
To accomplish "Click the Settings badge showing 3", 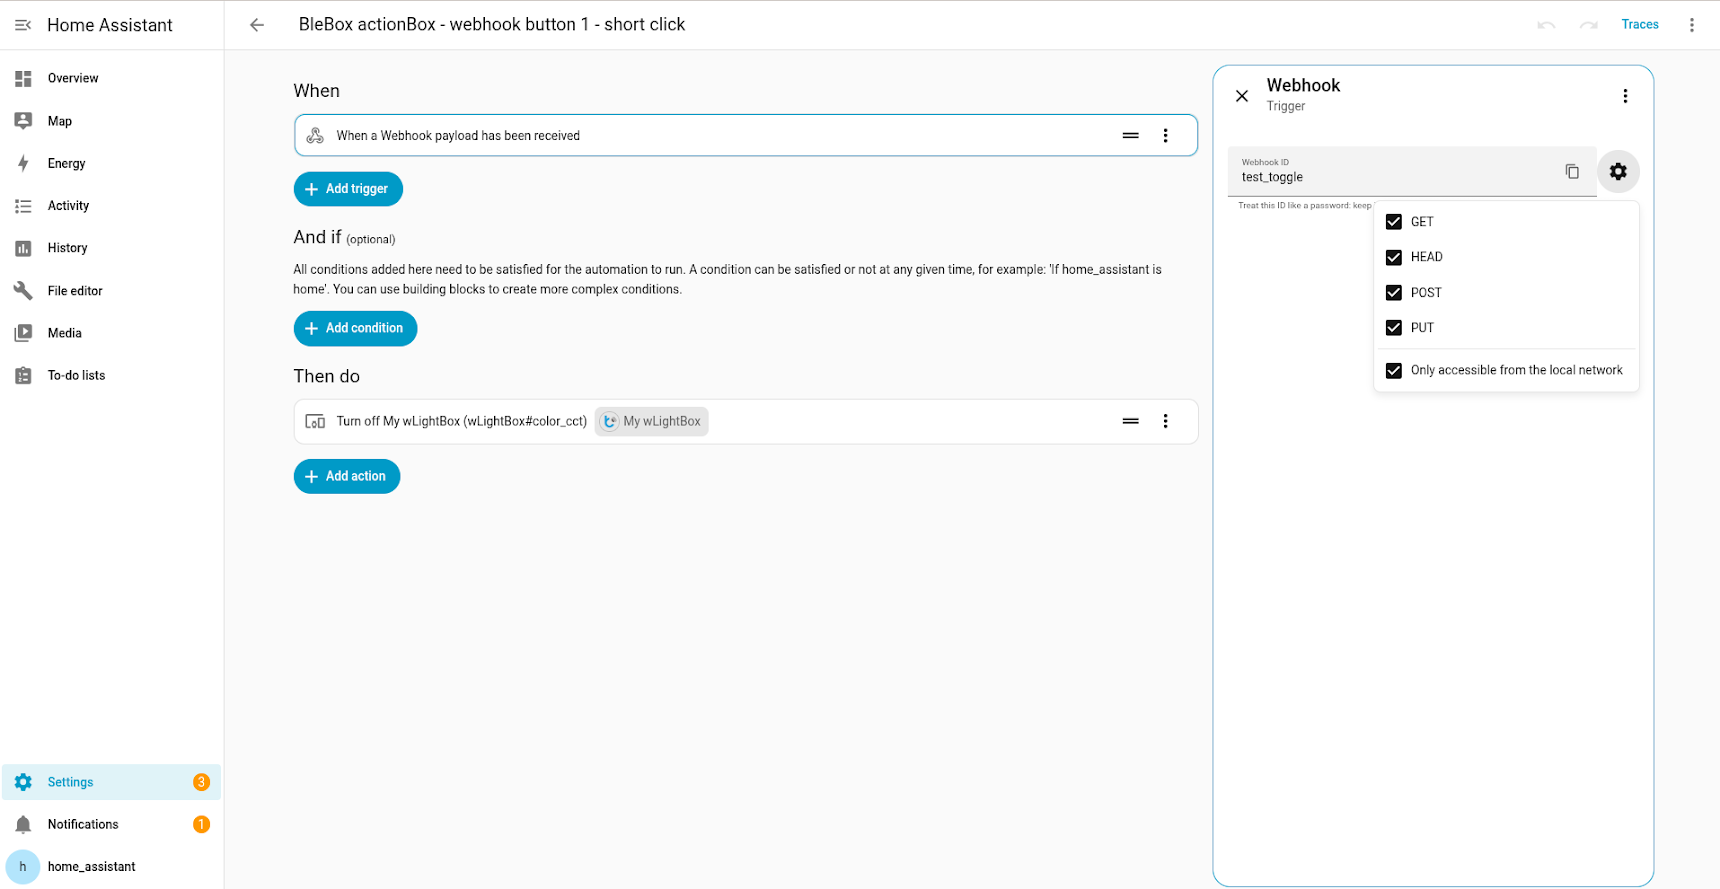I will pos(201,782).
